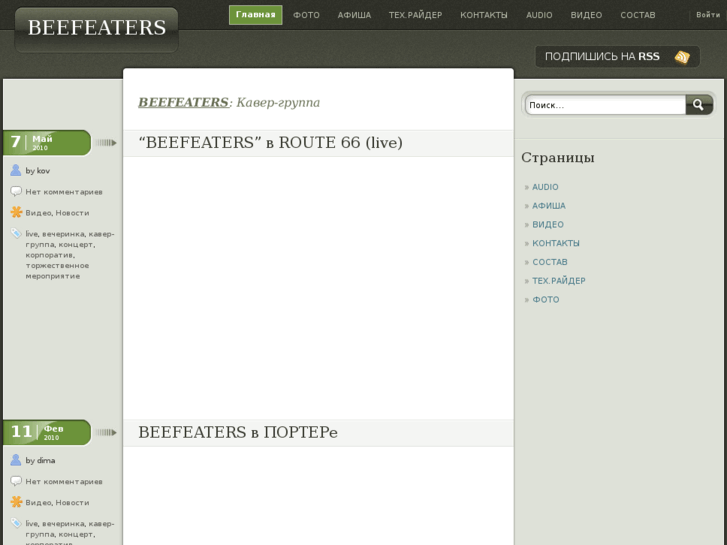Open ТЕХ.РАЙДЕР in the Страницы sidebar
This screenshot has height=545, width=727.
559,281
